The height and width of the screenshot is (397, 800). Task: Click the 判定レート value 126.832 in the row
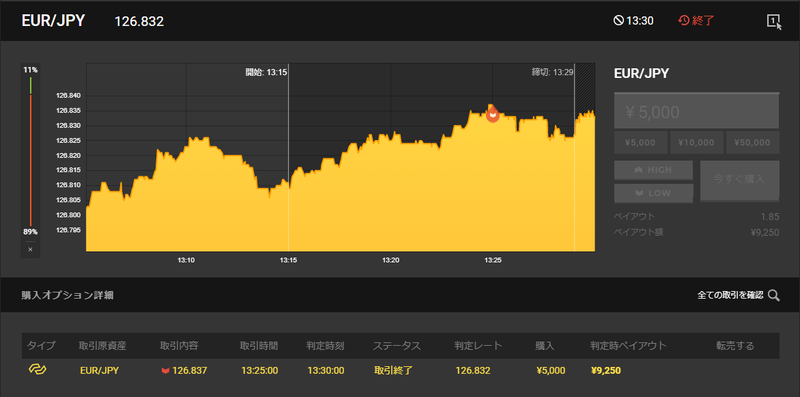pos(473,370)
